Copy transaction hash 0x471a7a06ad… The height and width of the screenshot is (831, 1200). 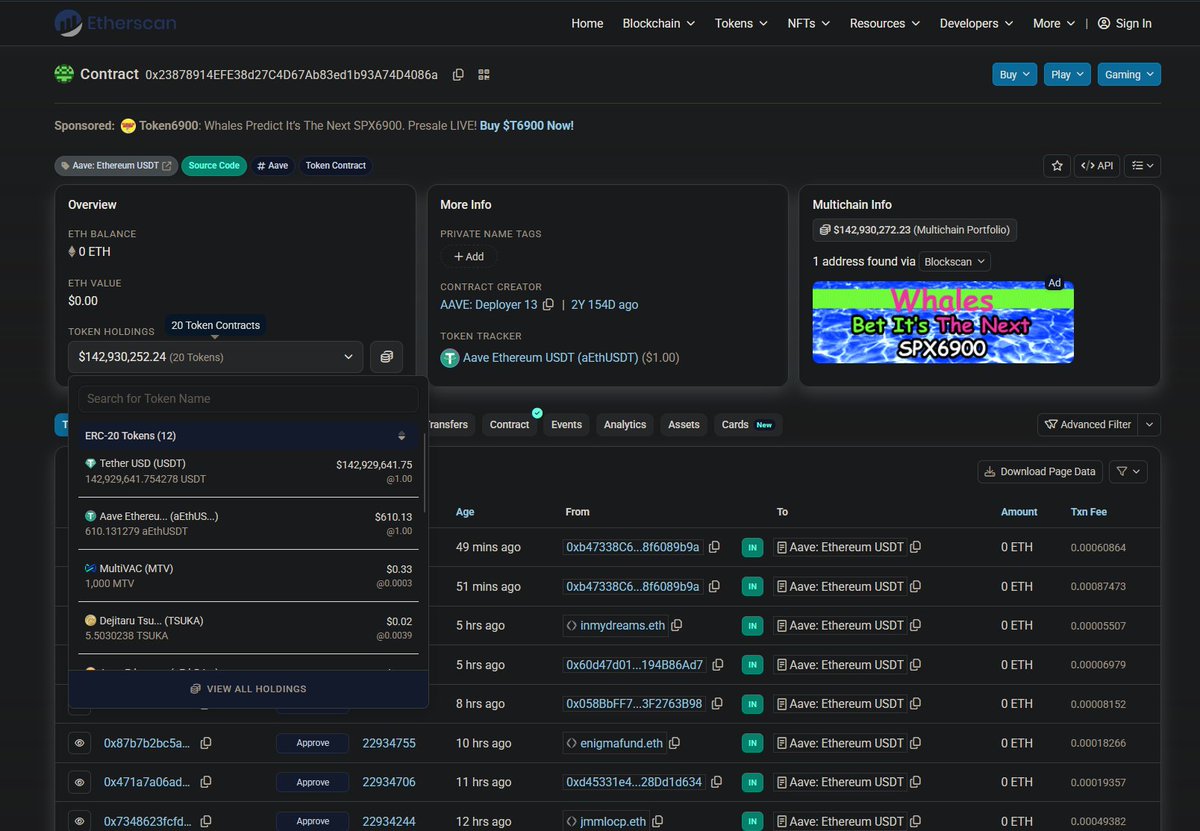tap(206, 783)
